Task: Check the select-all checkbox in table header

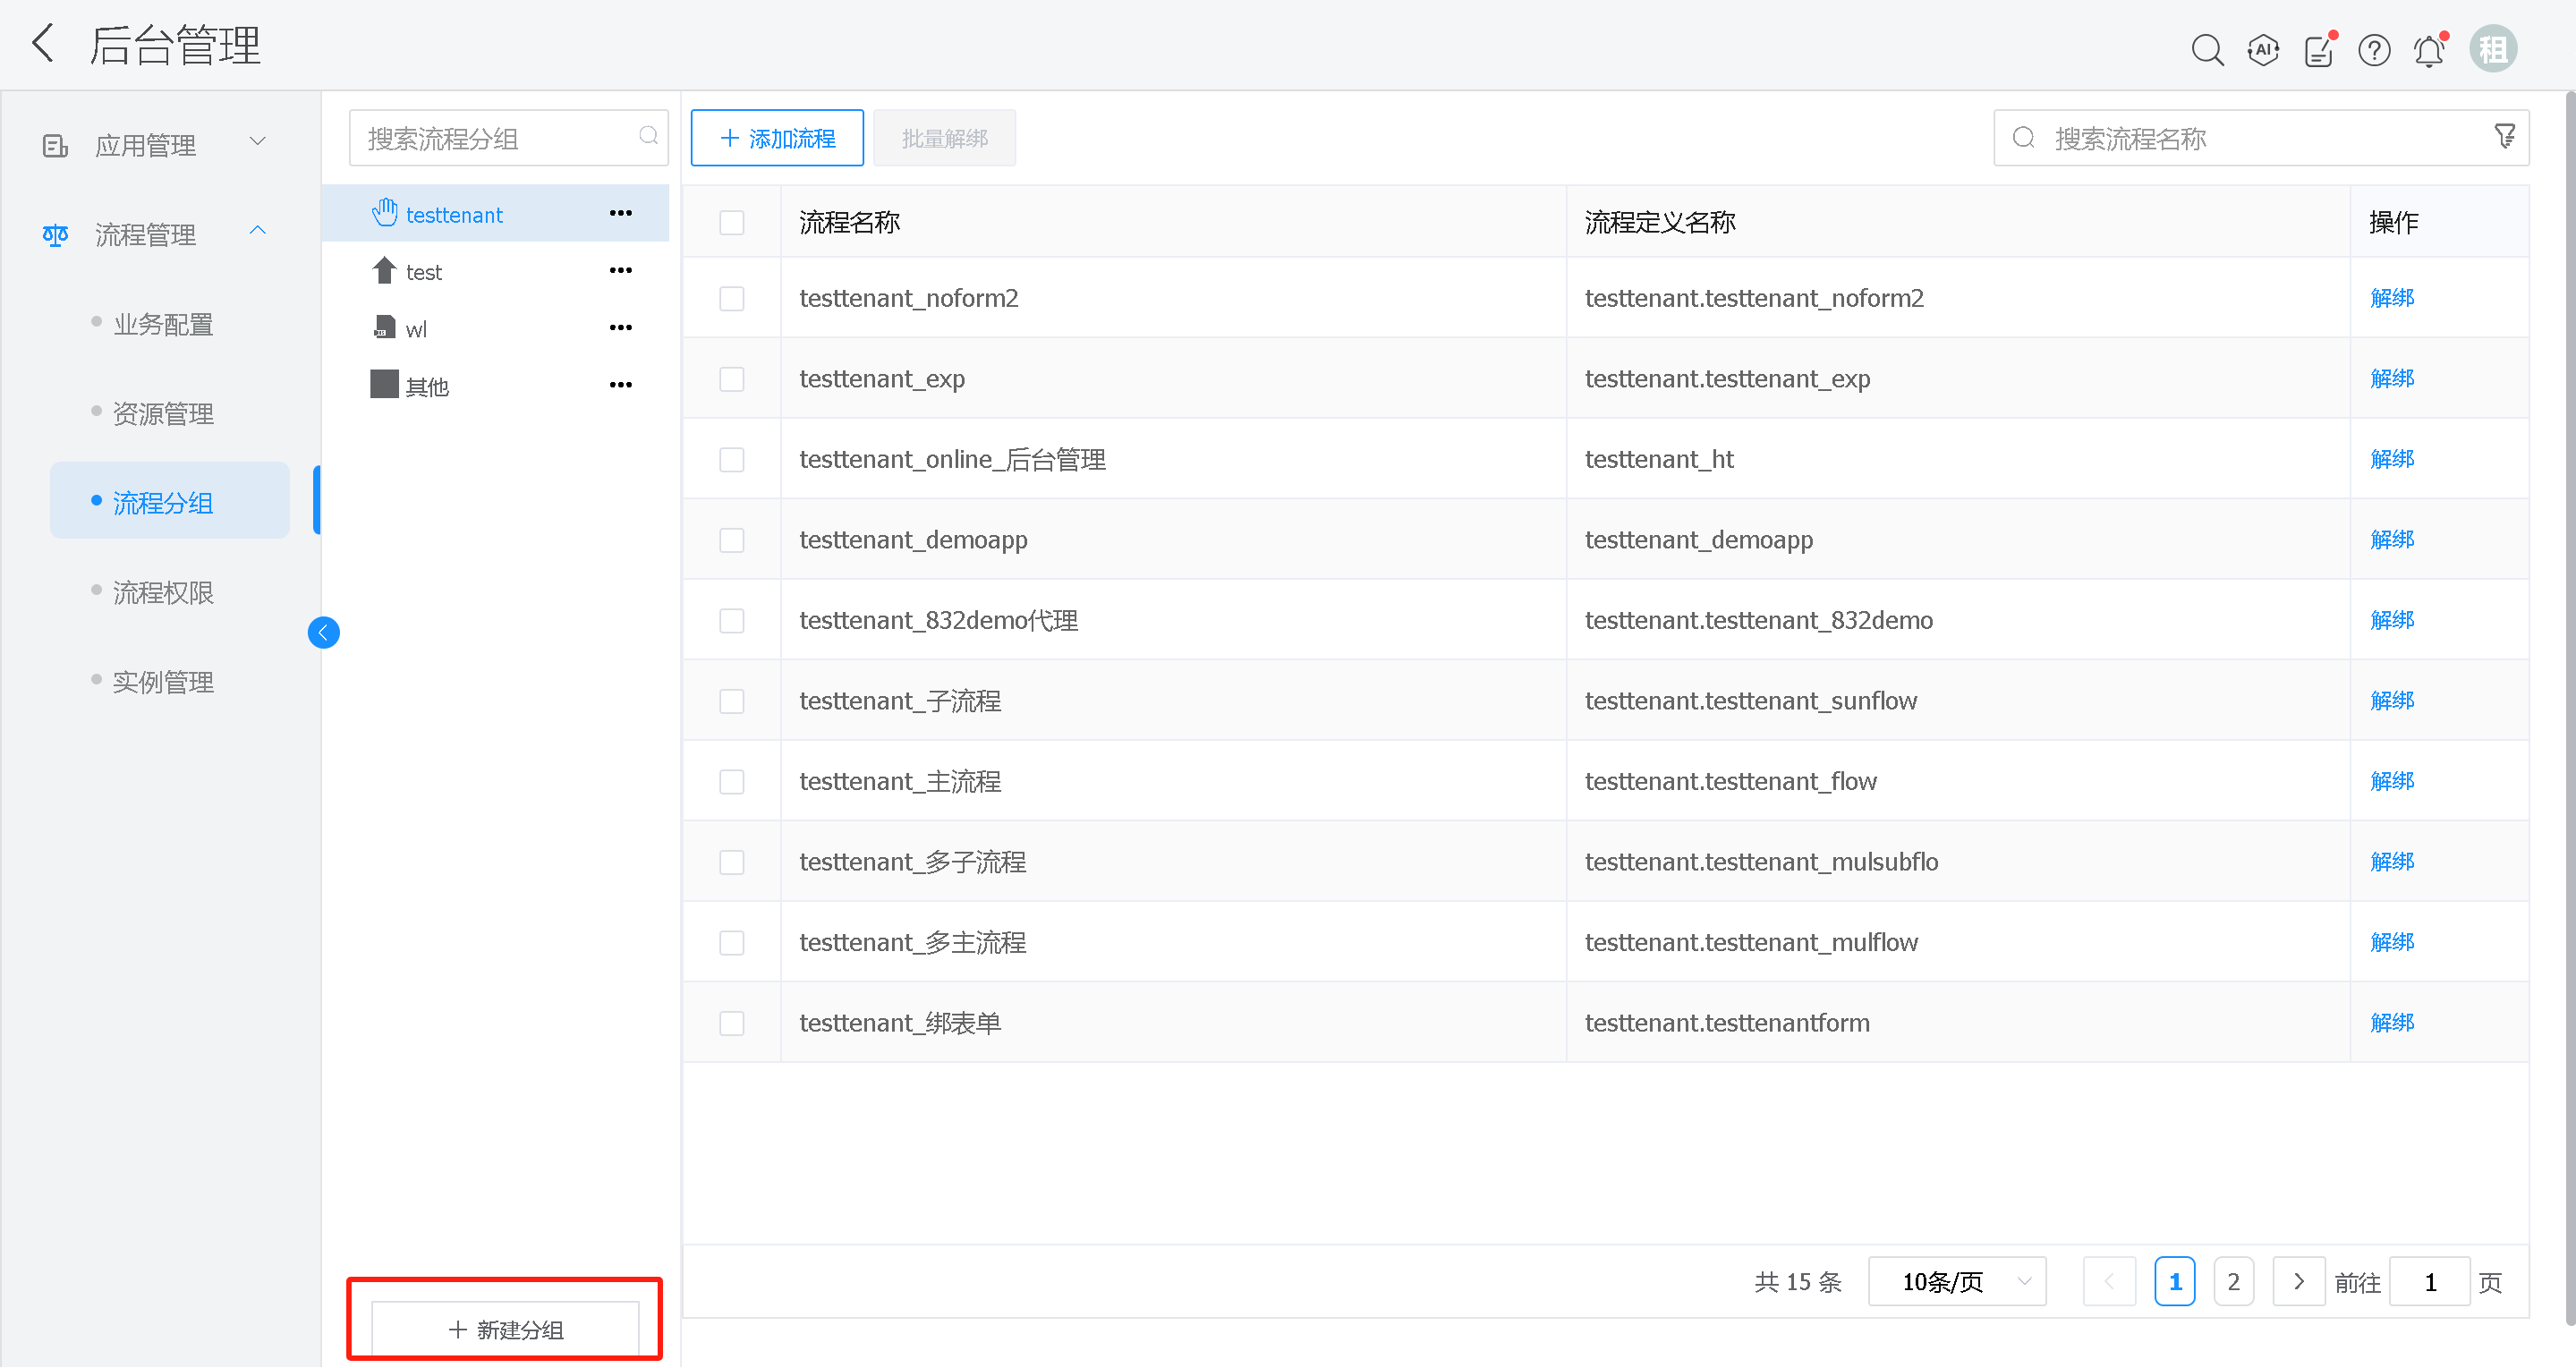Action: coord(731,222)
